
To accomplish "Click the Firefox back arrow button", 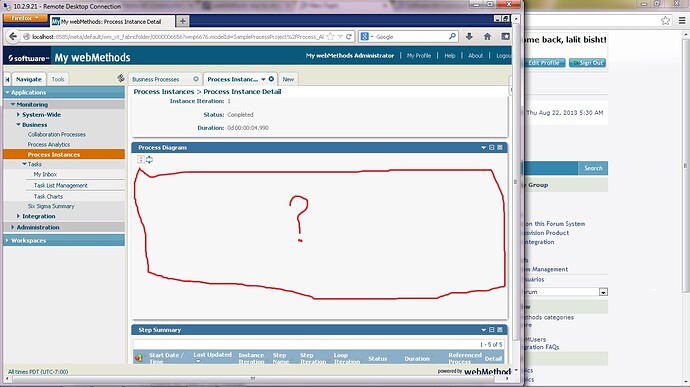I will coord(13,37).
